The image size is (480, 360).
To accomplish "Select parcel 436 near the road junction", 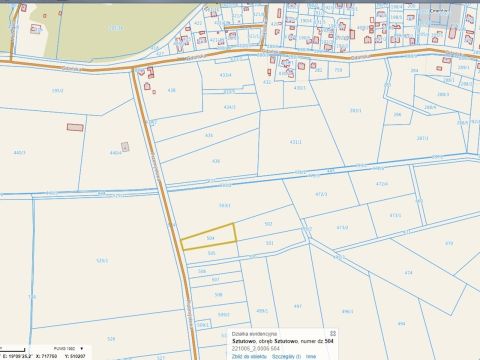I will tap(172, 90).
